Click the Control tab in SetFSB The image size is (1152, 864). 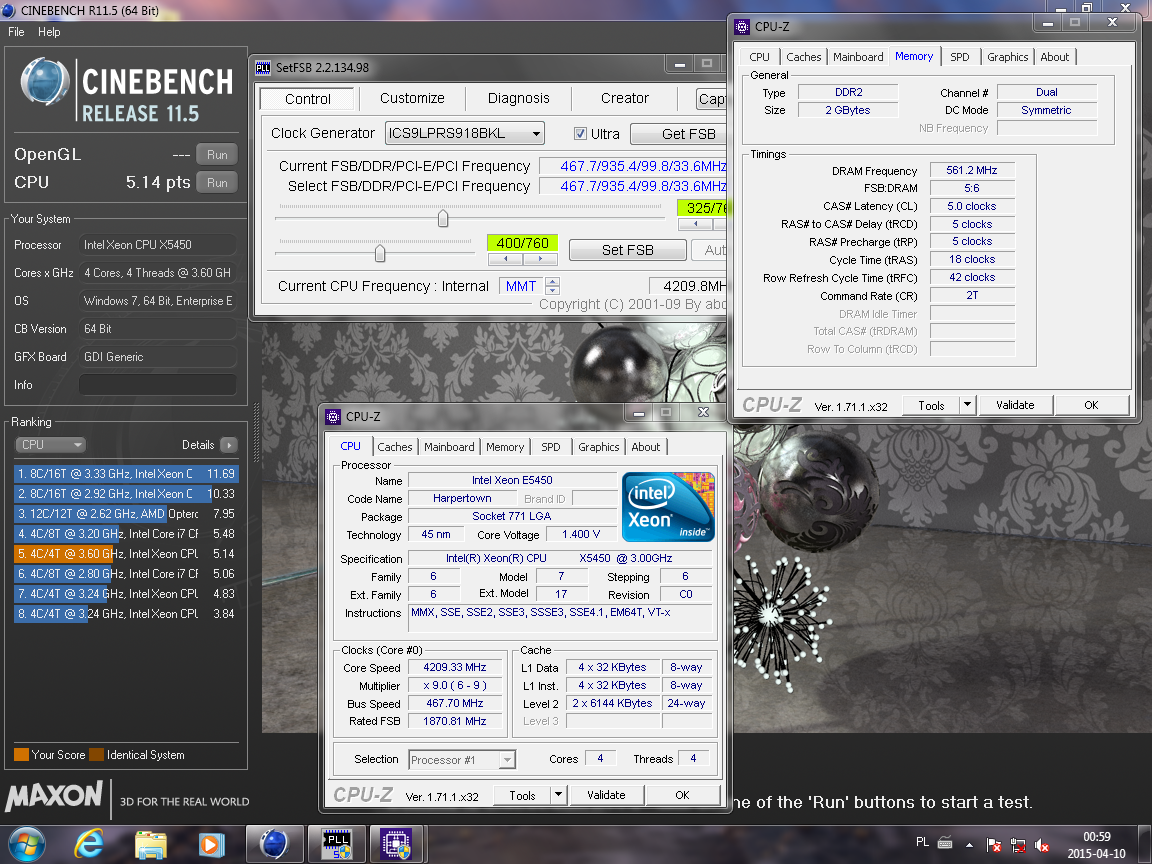pyautogui.click(x=308, y=99)
